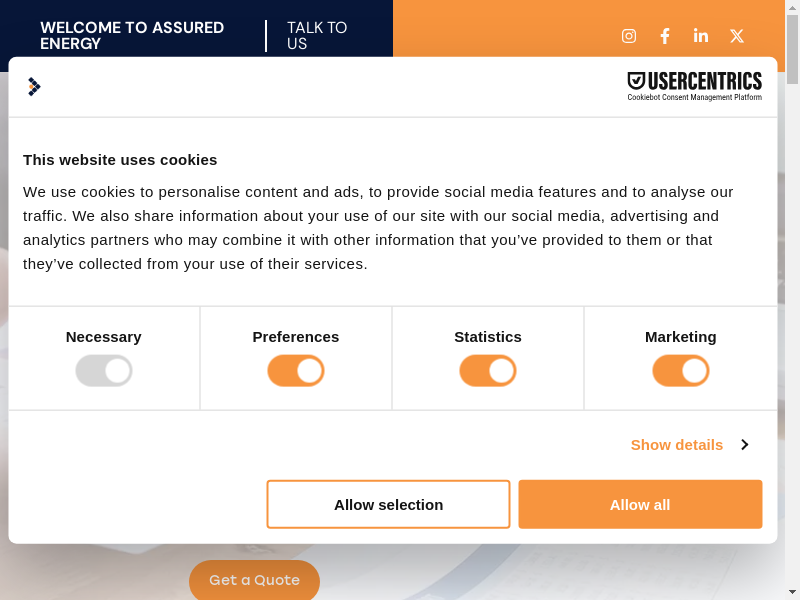Toggle the Necessary cookies switch
This screenshot has width=800, height=600.
[104, 371]
